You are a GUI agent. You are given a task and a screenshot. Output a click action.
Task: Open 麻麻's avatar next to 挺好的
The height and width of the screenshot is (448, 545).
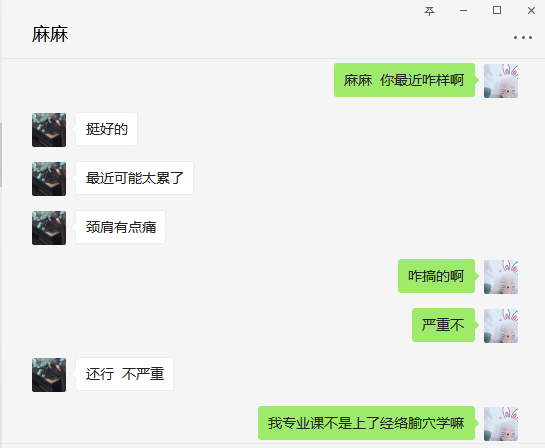pos(49,130)
